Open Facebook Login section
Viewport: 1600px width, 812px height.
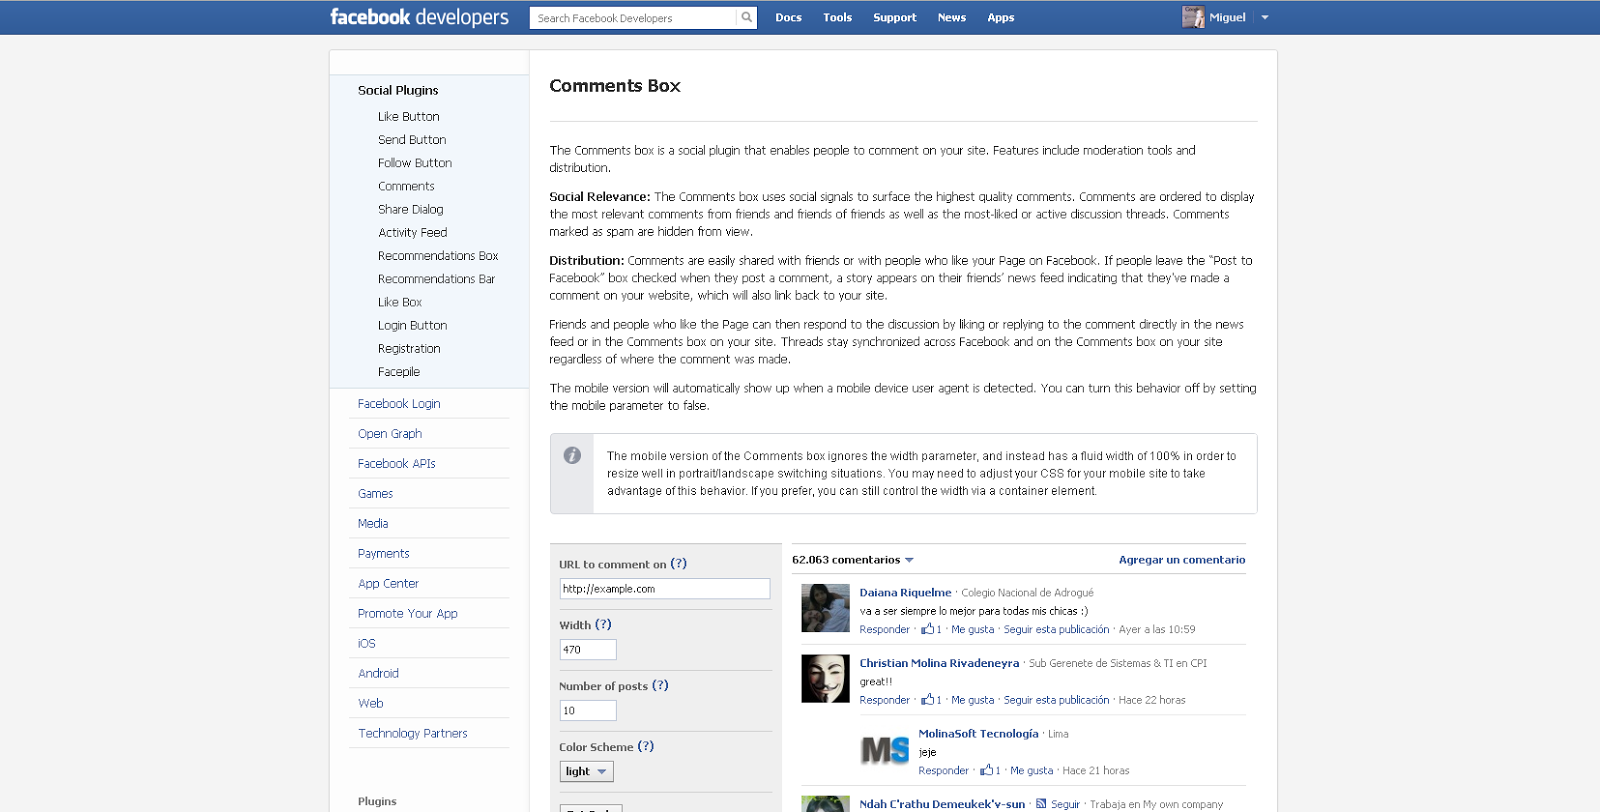click(x=399, y=404)
